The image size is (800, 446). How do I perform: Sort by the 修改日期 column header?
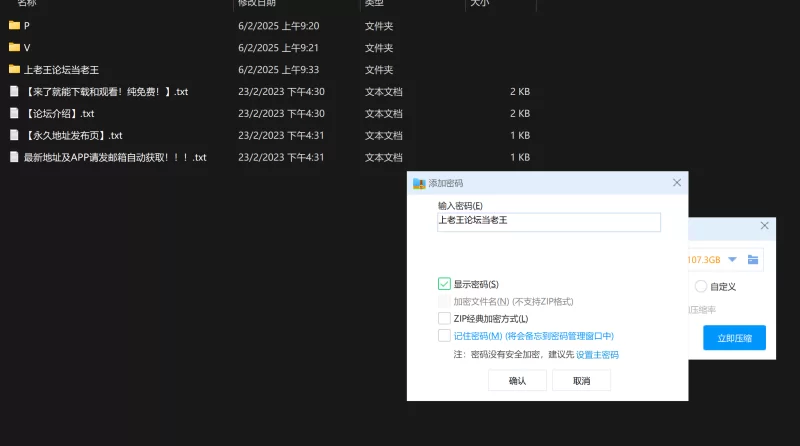click(x=257, y=3)
